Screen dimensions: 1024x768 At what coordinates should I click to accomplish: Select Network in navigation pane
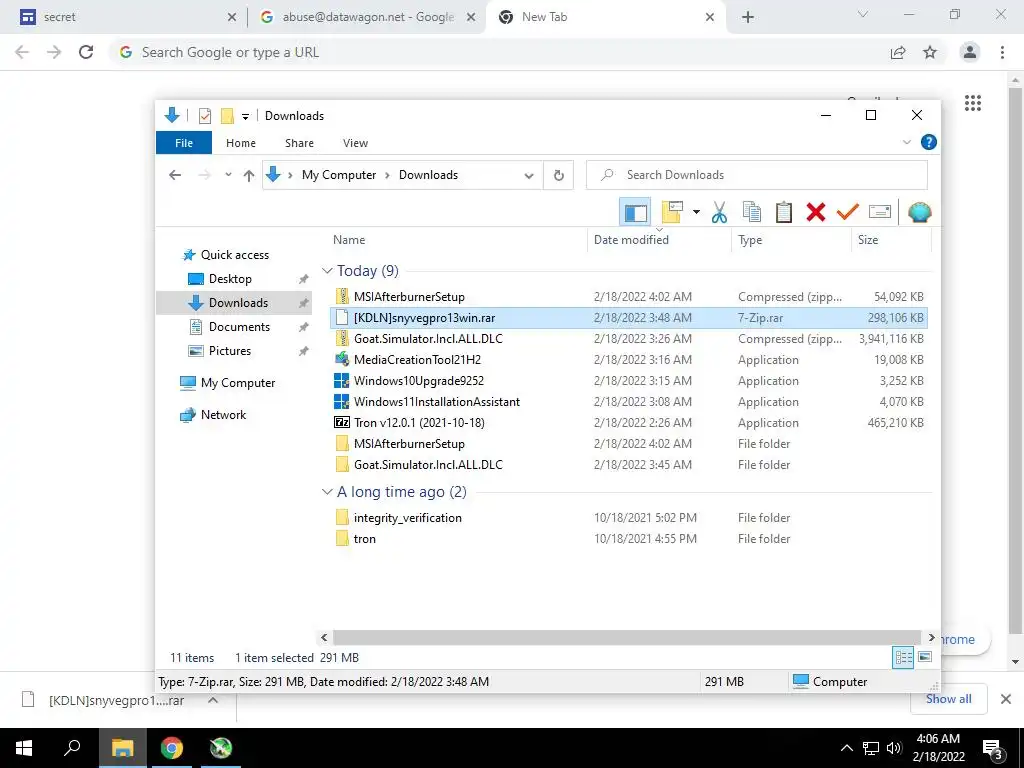(x=223, y=415)
